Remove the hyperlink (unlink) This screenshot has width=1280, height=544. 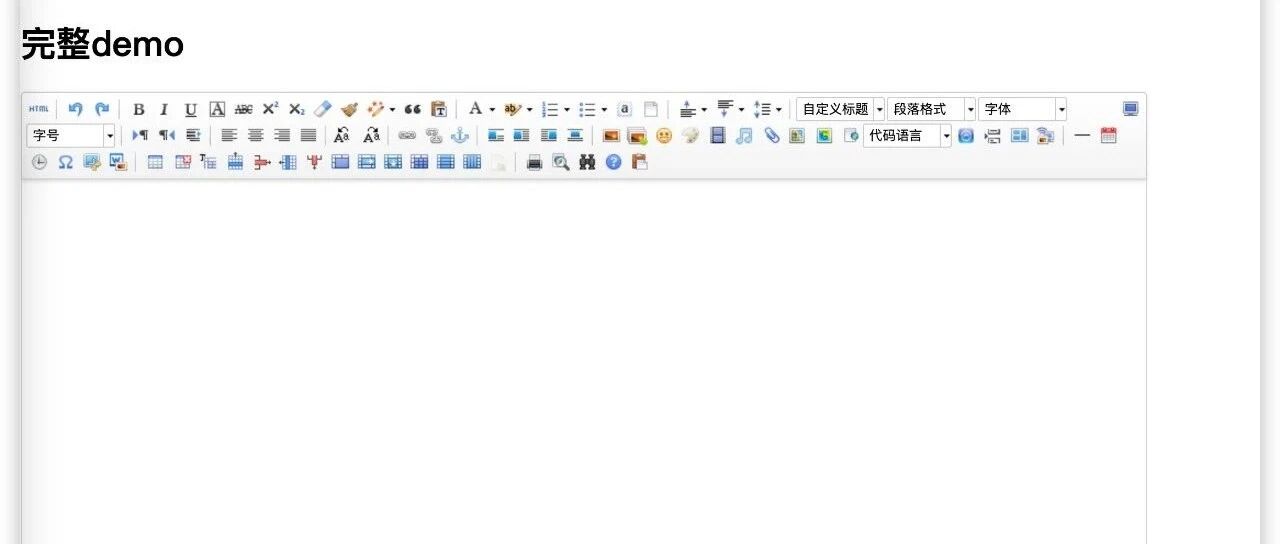434,135
